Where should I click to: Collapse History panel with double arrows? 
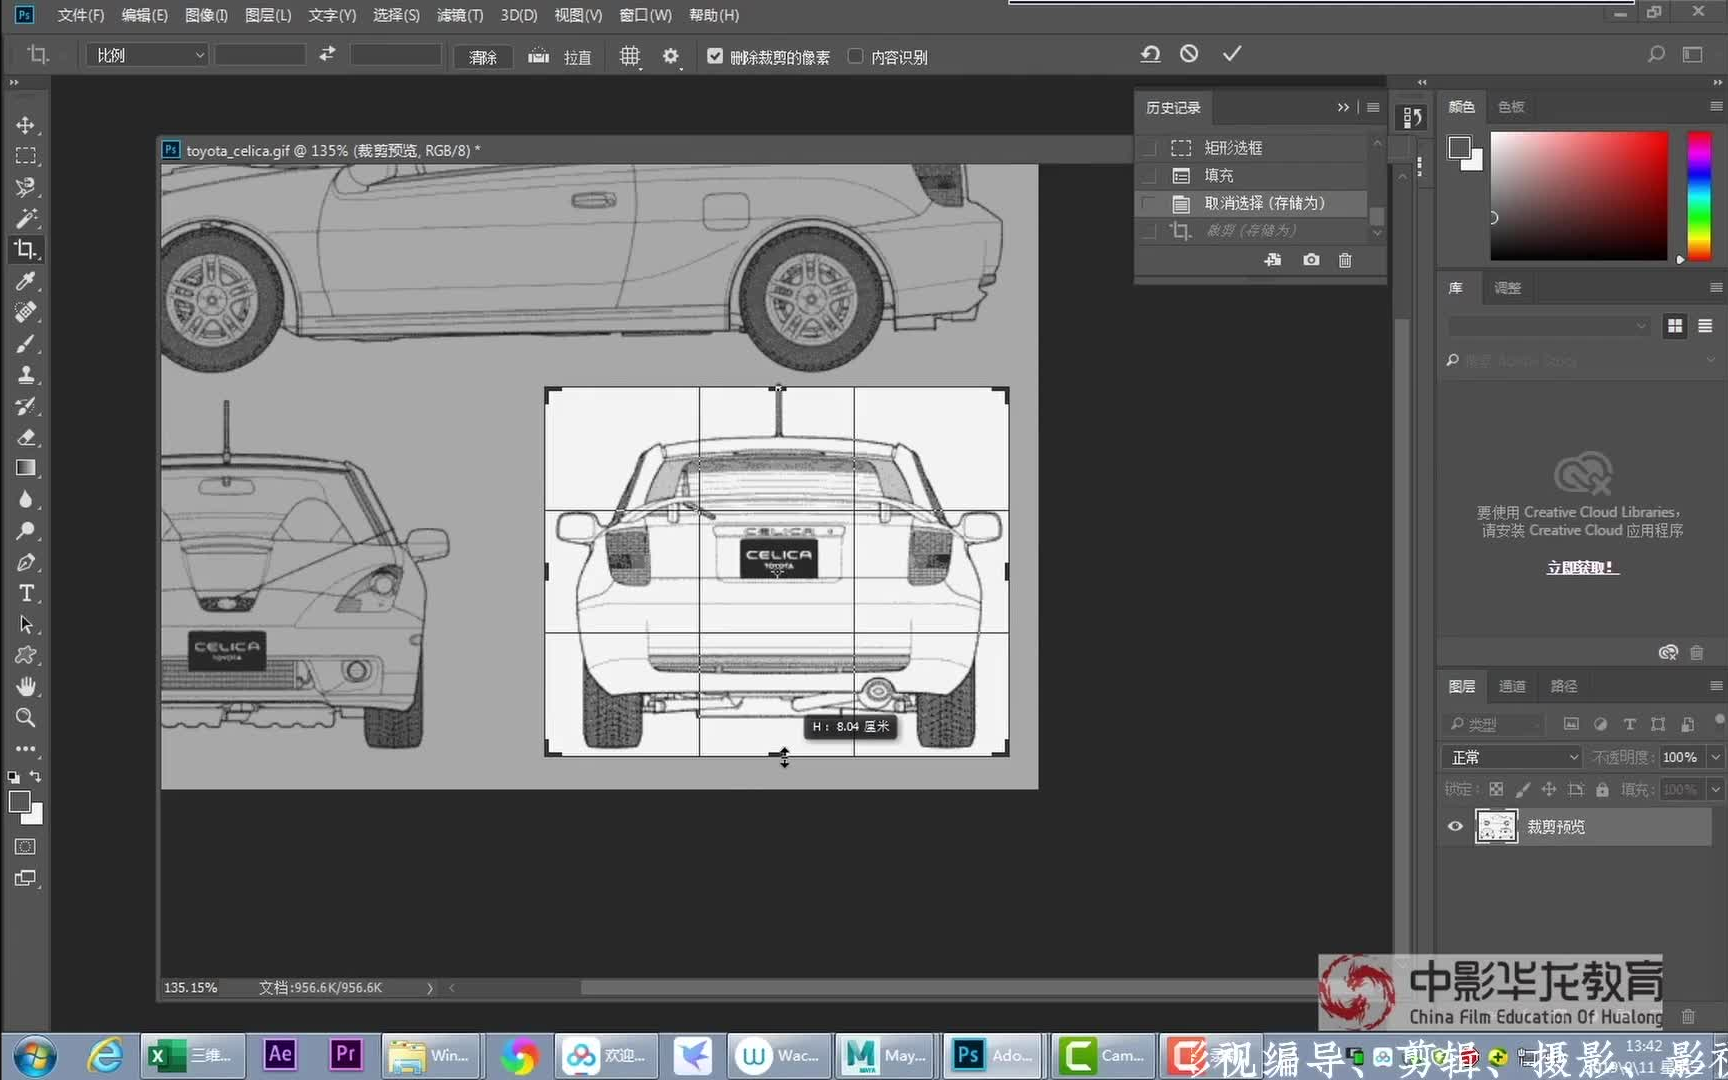coord(1343,107)
